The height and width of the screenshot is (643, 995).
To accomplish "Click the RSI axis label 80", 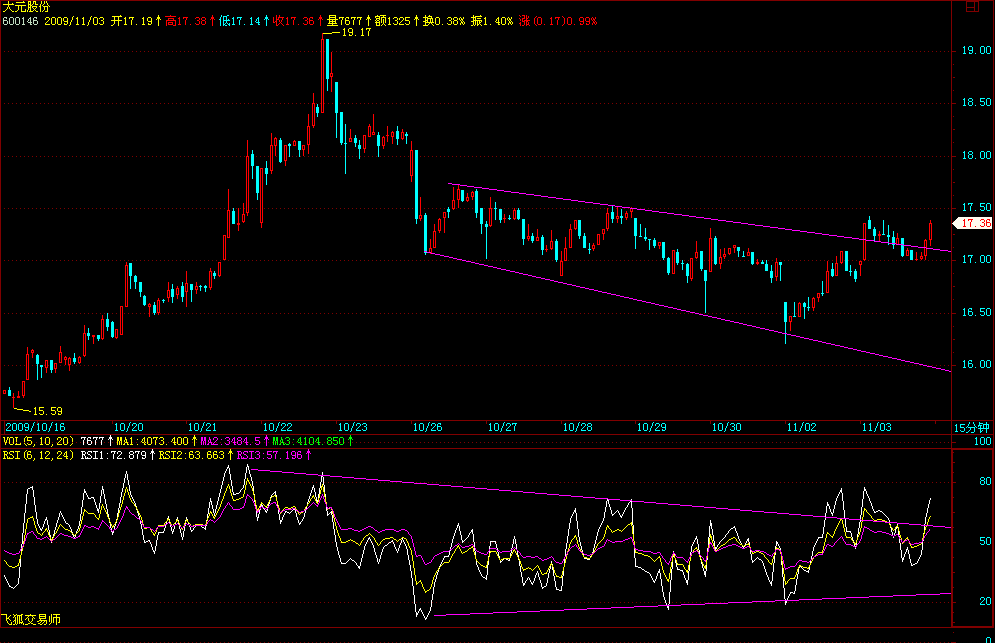I will click(985, 482).
